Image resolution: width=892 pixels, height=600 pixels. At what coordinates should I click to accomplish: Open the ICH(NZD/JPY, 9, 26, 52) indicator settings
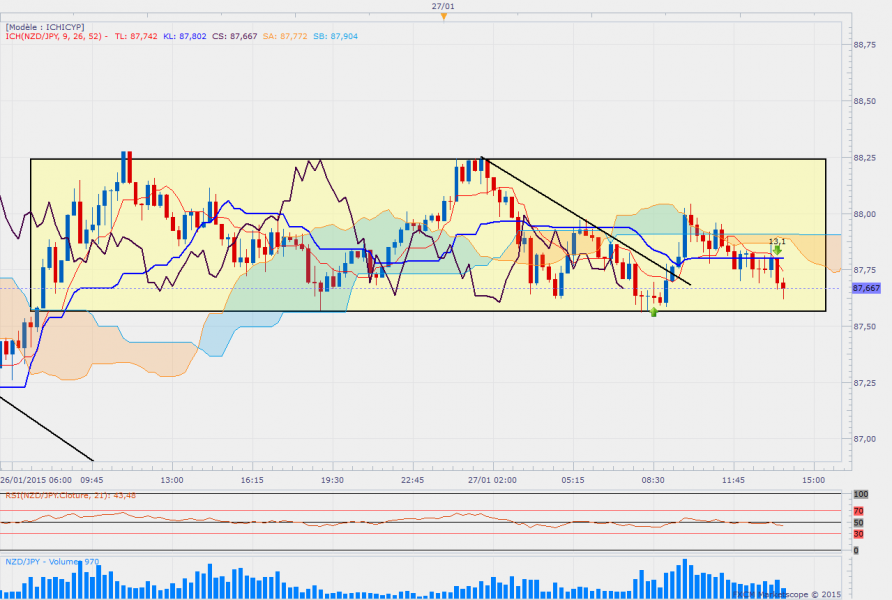point(54,36)
